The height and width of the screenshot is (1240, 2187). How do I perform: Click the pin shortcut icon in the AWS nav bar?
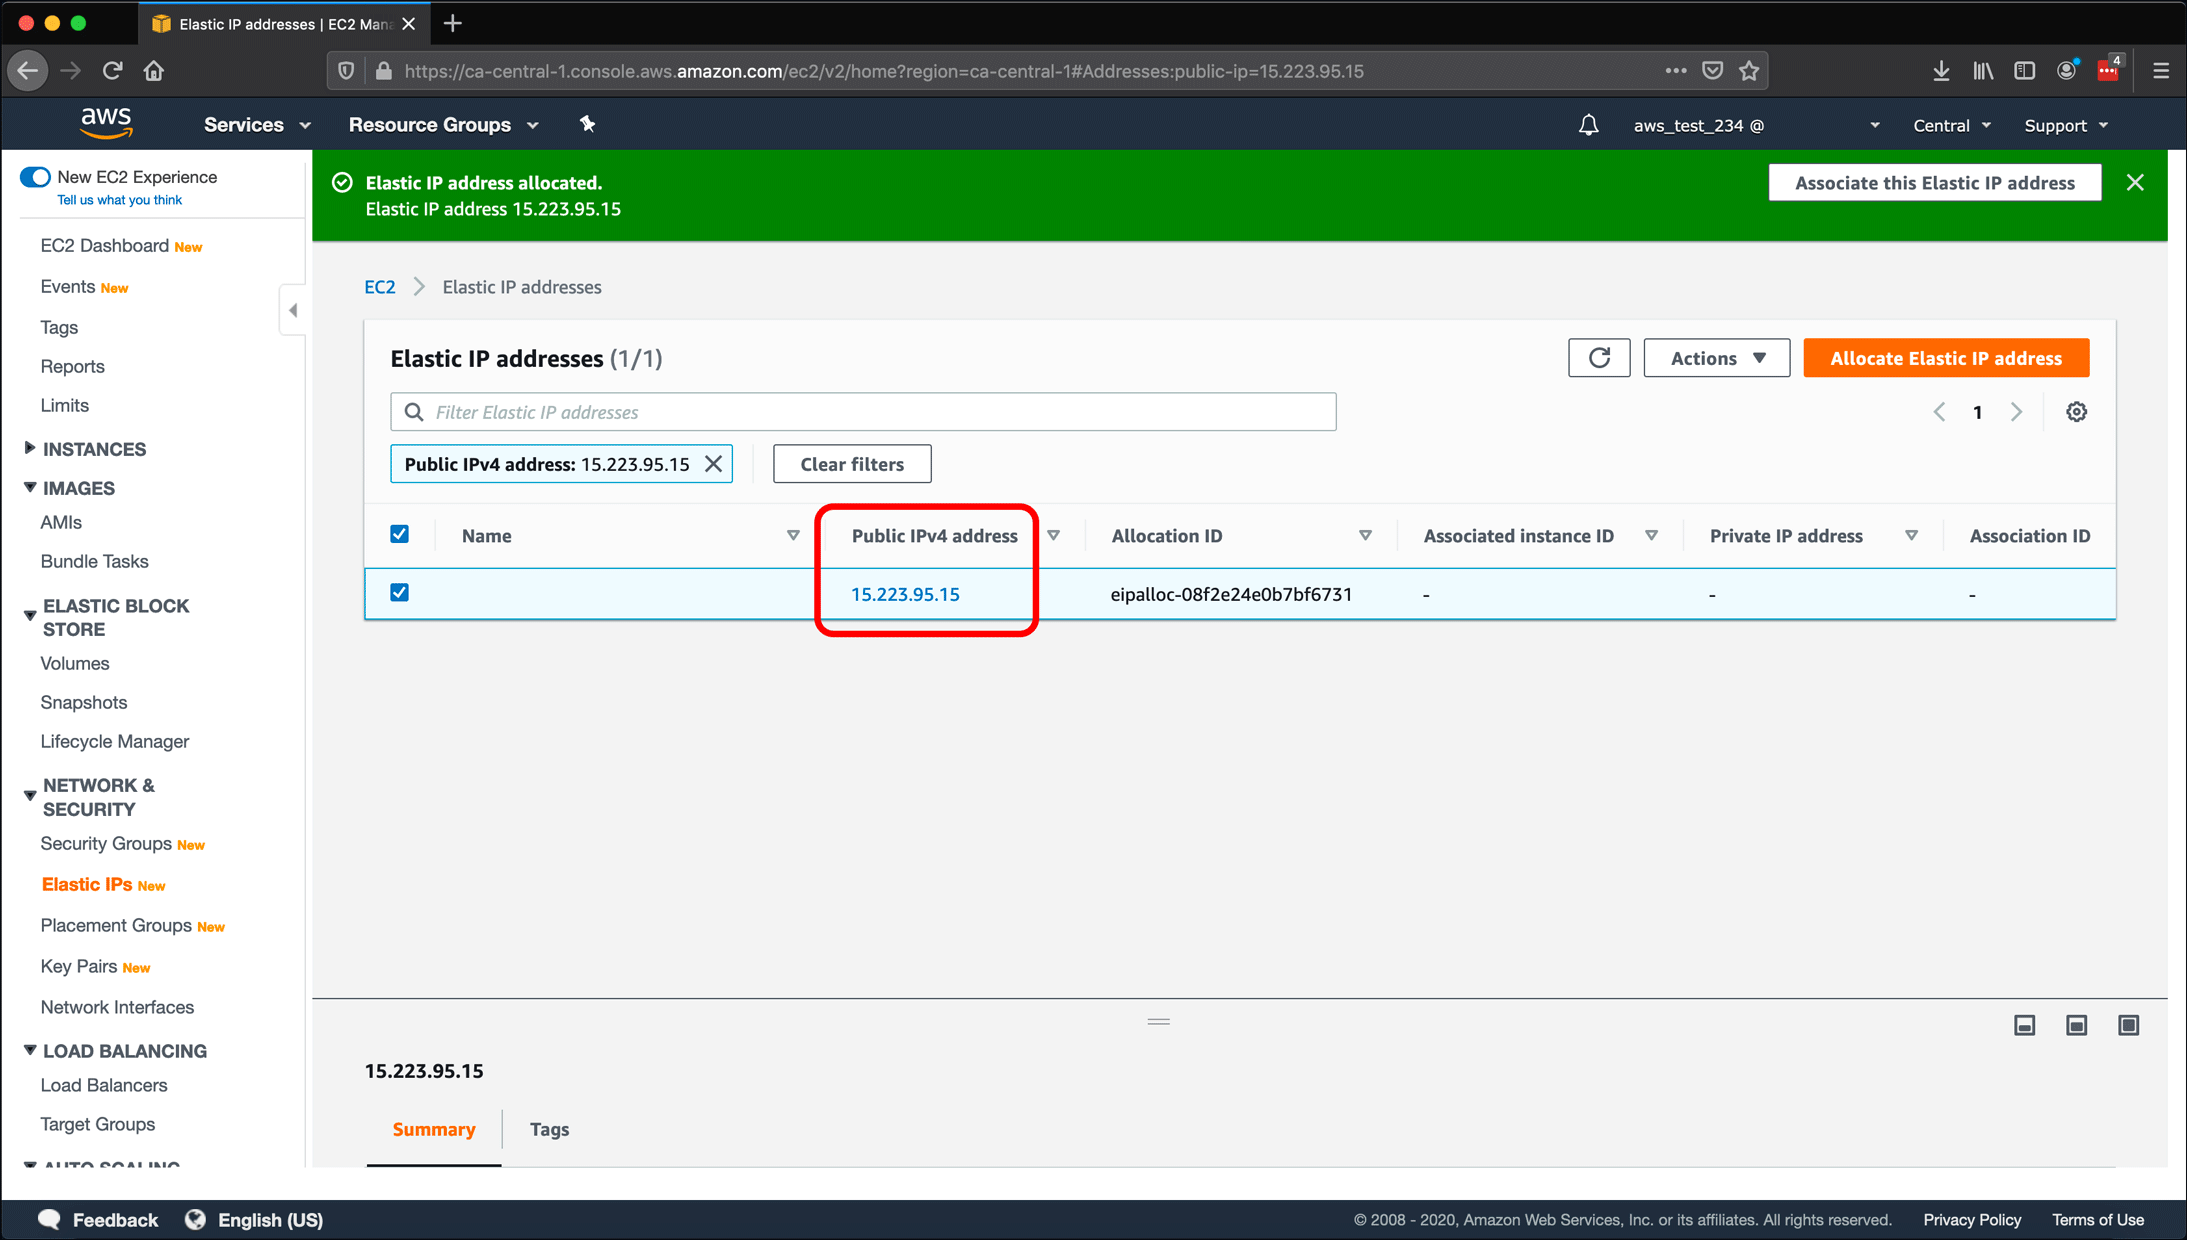tap(587, 124)
